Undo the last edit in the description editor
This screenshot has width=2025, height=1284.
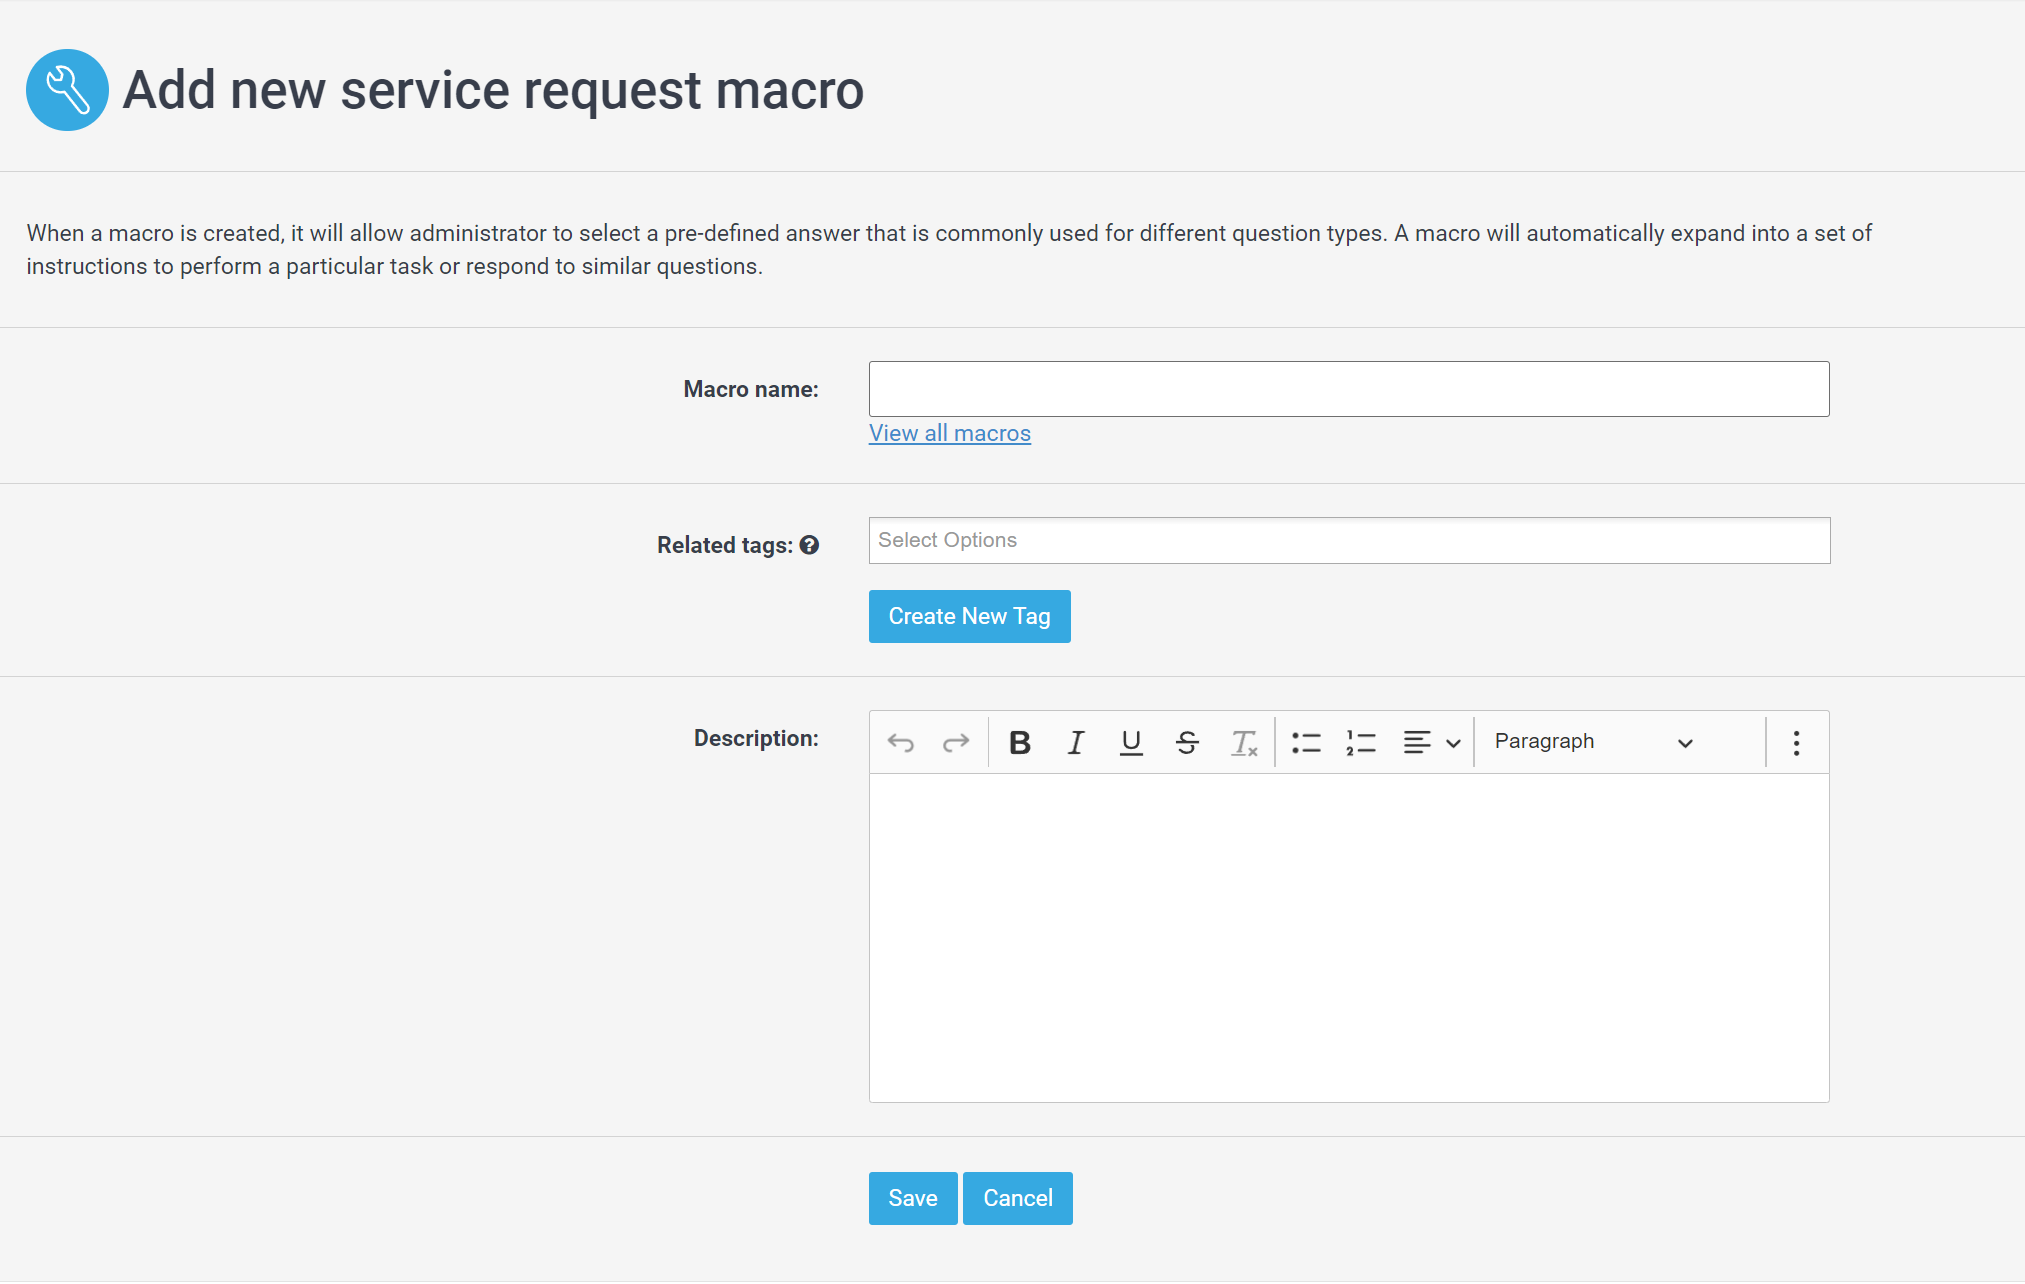(x=901, y=742)
